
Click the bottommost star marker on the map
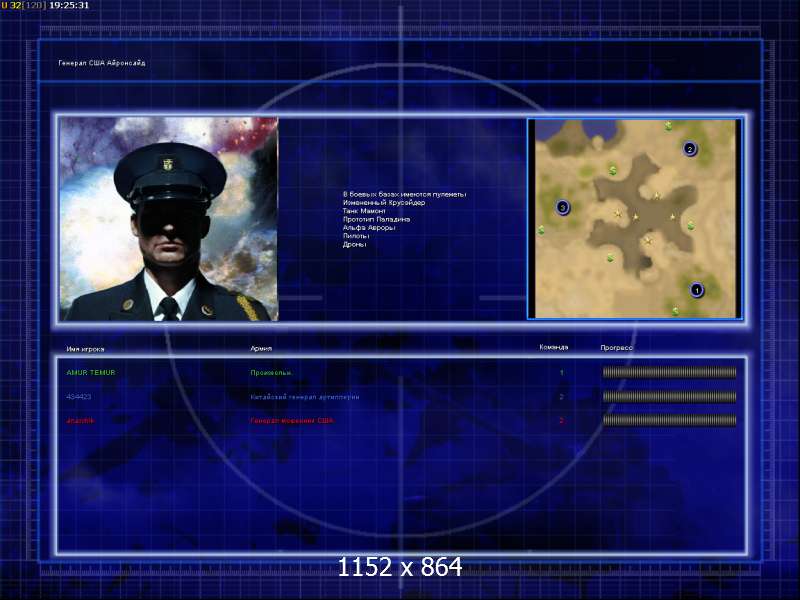click(x=648, y=240)
